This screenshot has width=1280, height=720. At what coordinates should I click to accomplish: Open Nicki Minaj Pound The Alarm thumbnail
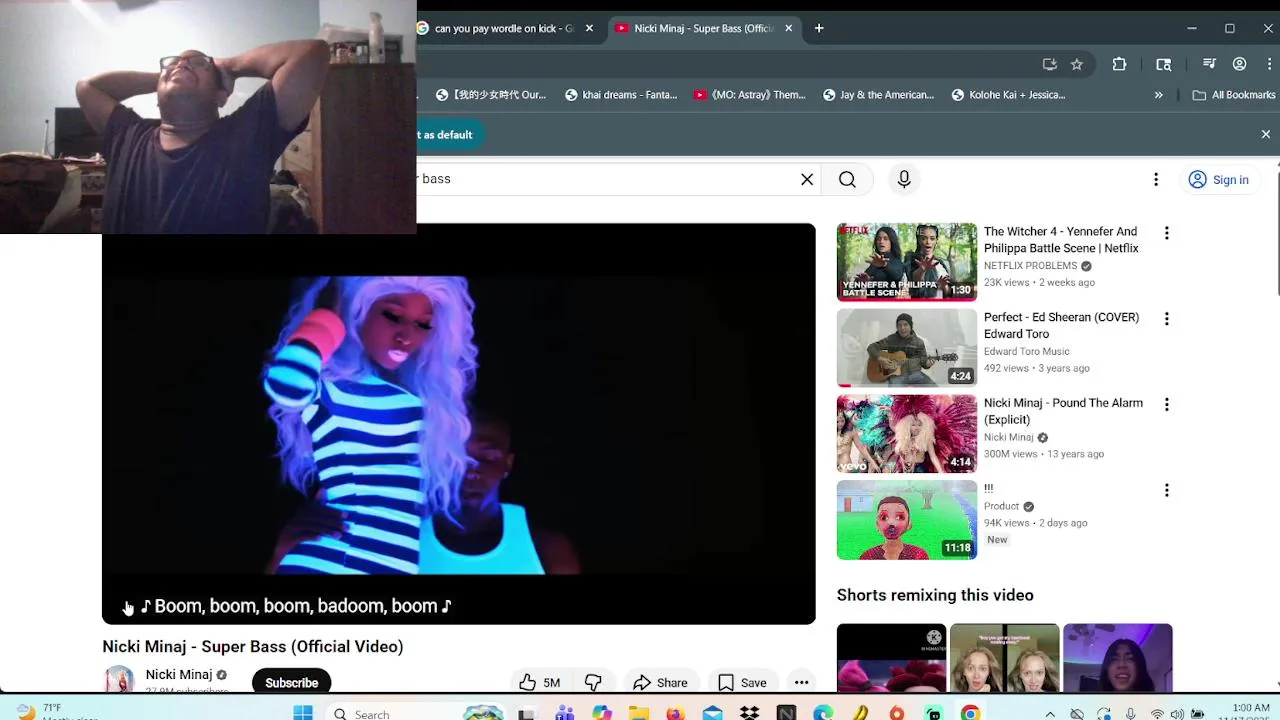coord(907,434)
